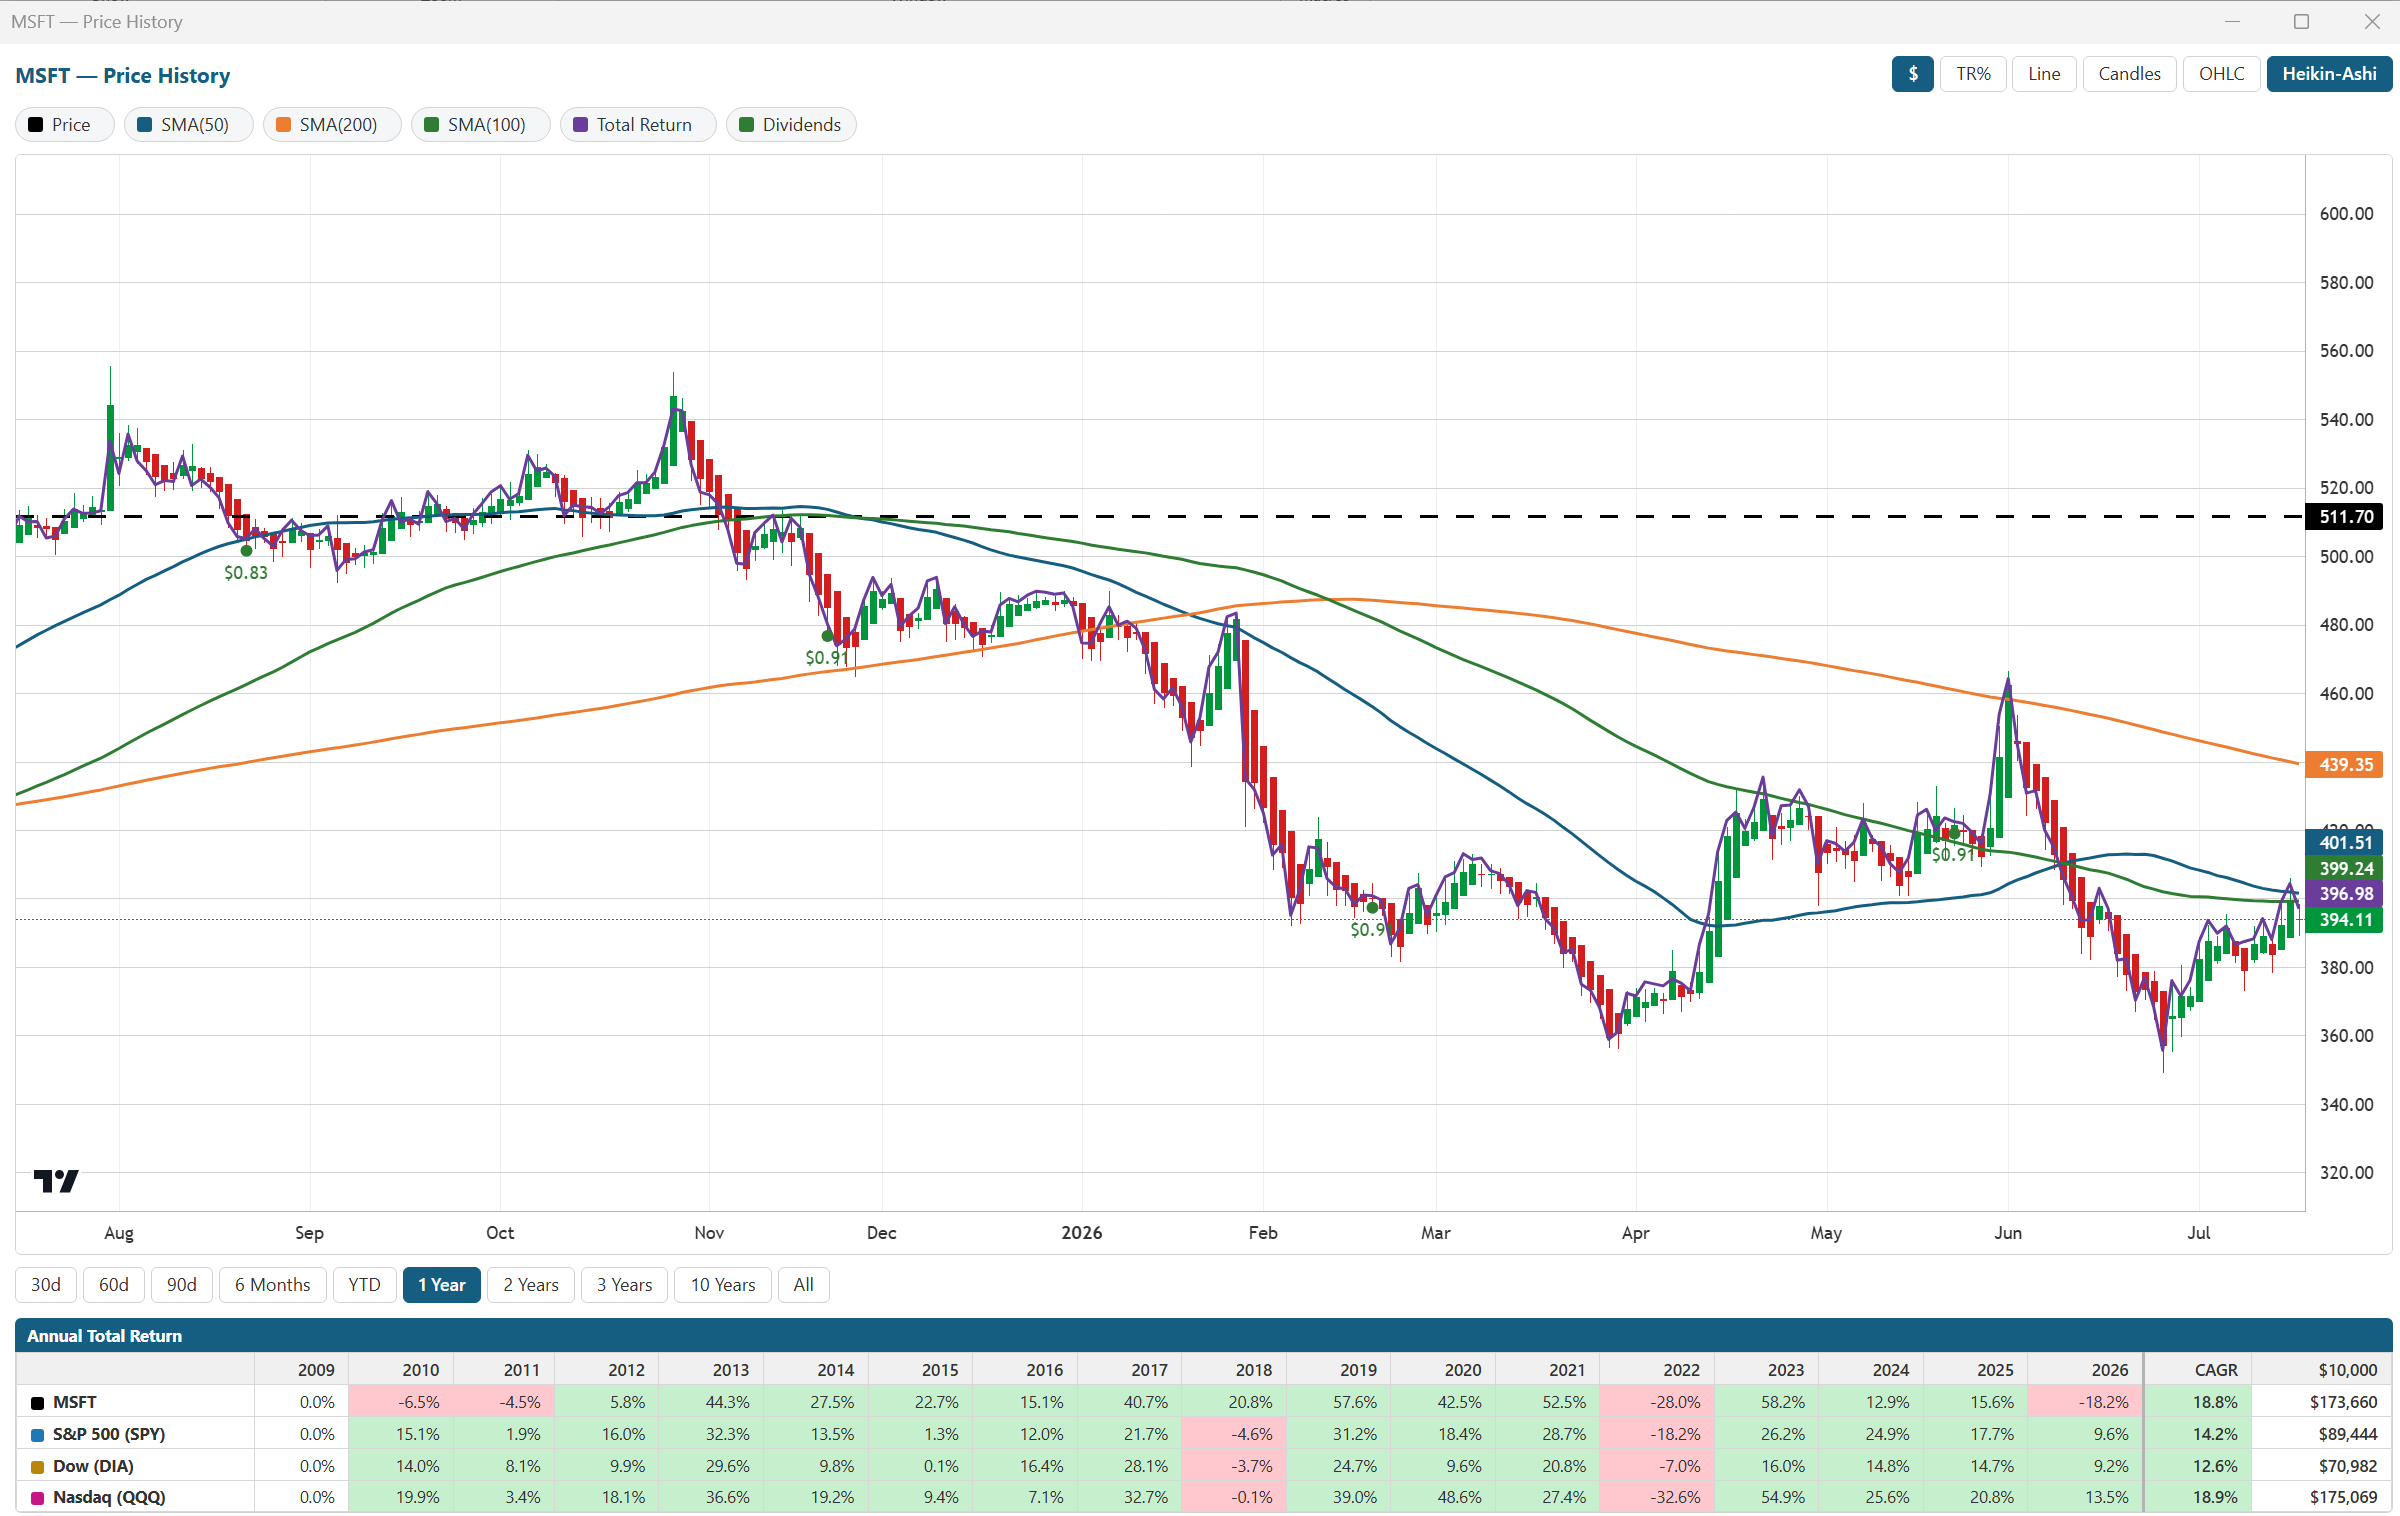This screenshot has width=2400, height=1516.
Task: Click the Nasdaq (QQQ) row label
Action: (109, 1497)
